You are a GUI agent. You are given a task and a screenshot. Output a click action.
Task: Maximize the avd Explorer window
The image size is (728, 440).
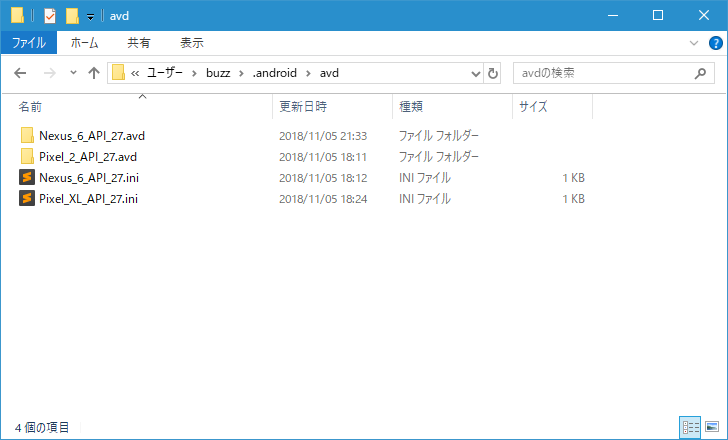pyautogui.click(x=658, y=15)
